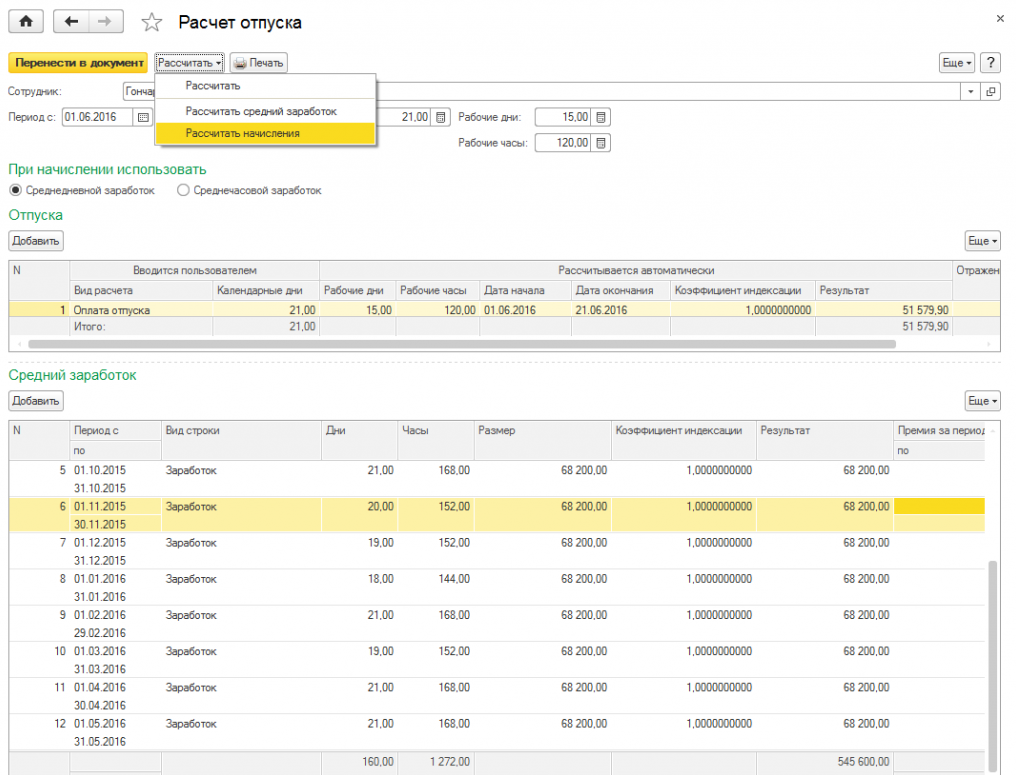1016x775 pixels.
Task: Choose Рассчитать начисления from menu
Action: (x=242, y=133)
